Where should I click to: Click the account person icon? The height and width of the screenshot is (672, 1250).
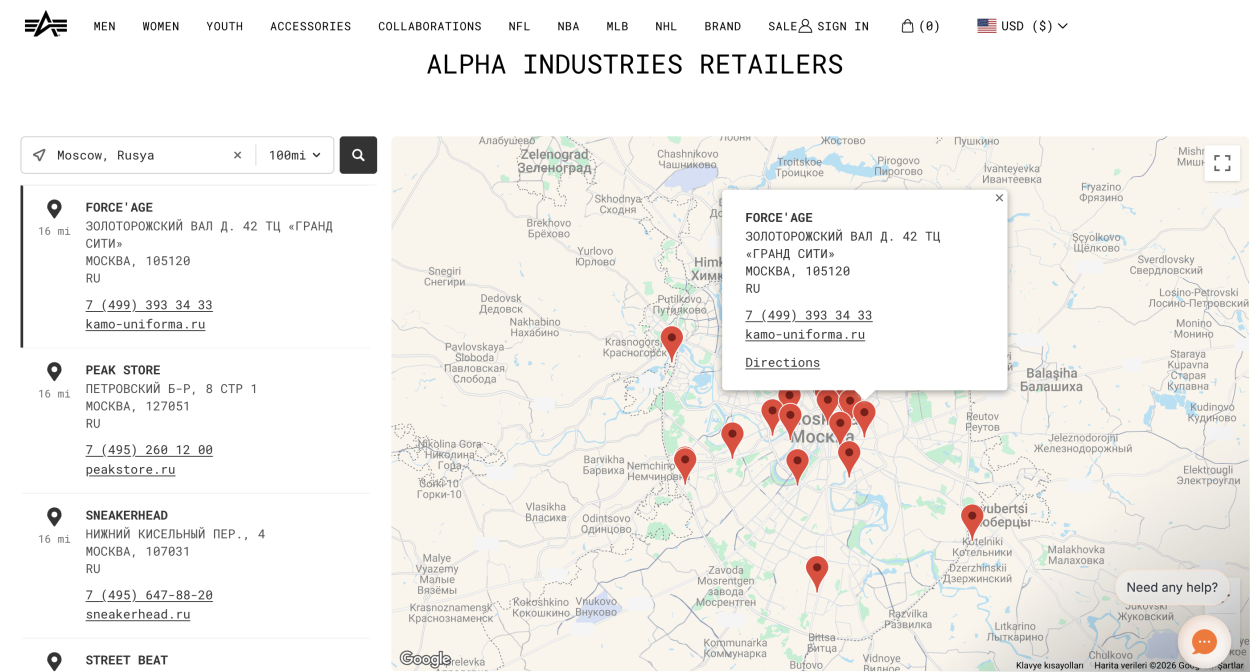[x=805, y=26]
